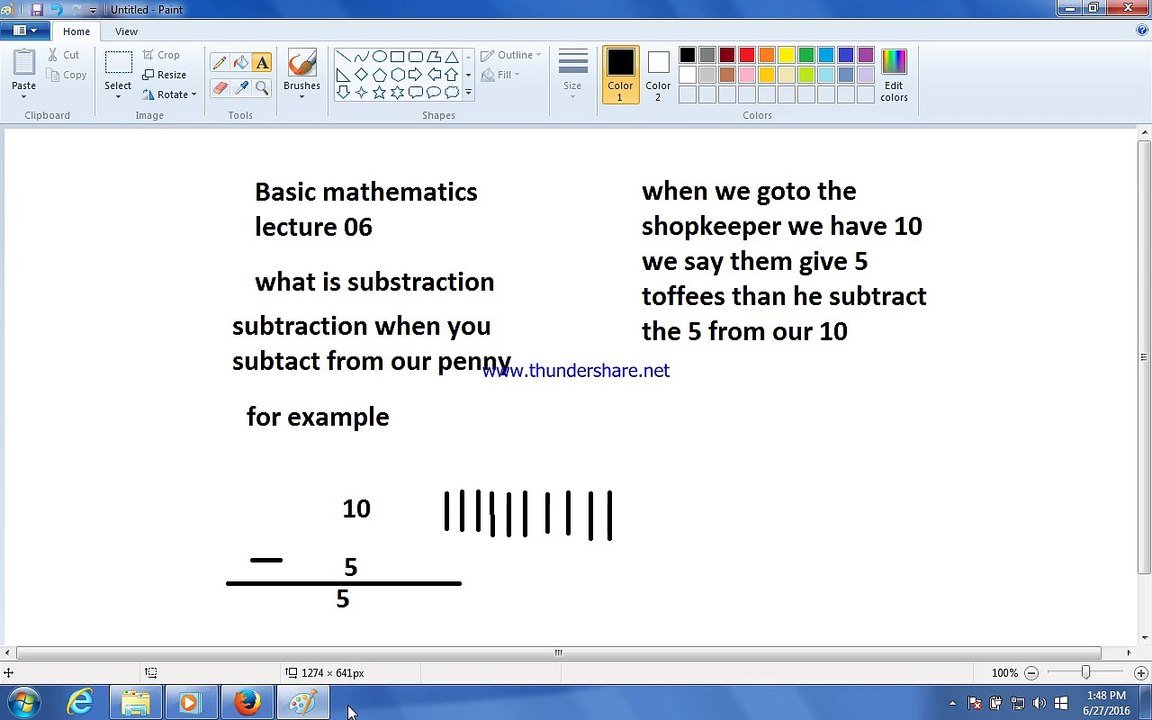This screenshot has width=1152, height=720.
Task: Switch to the View ribbon tab
Action: point(126,32)
